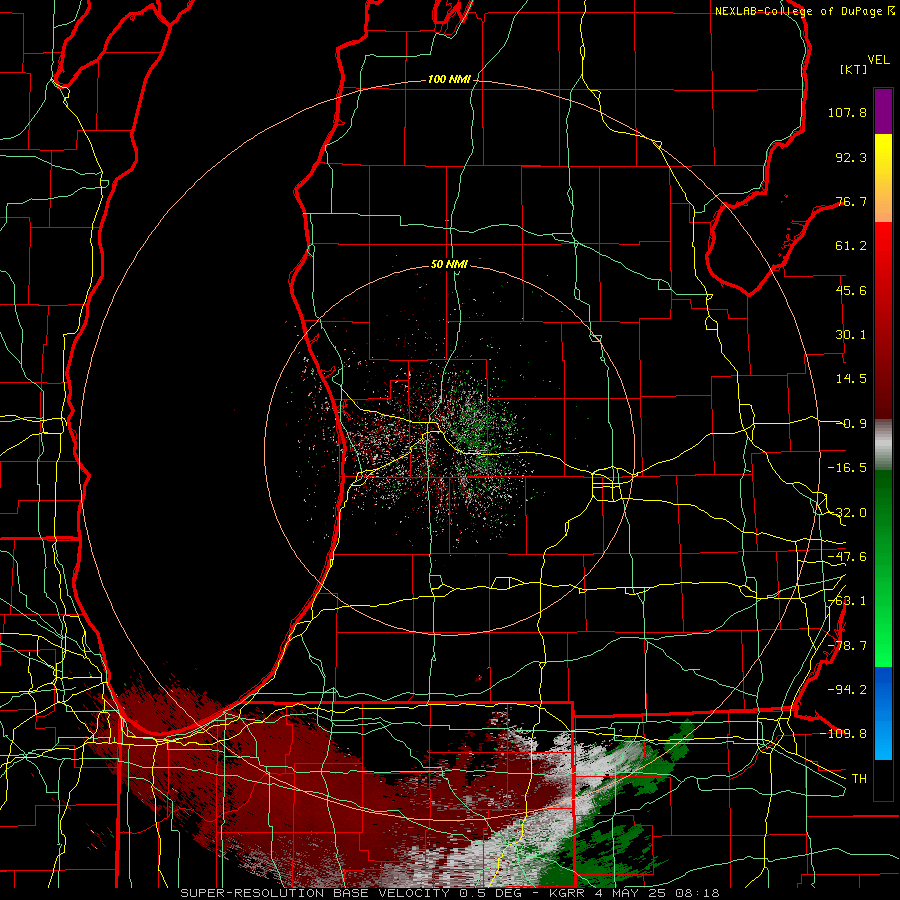
Task: Click the 14.5 legend value
Action: (x=851, y=379)
